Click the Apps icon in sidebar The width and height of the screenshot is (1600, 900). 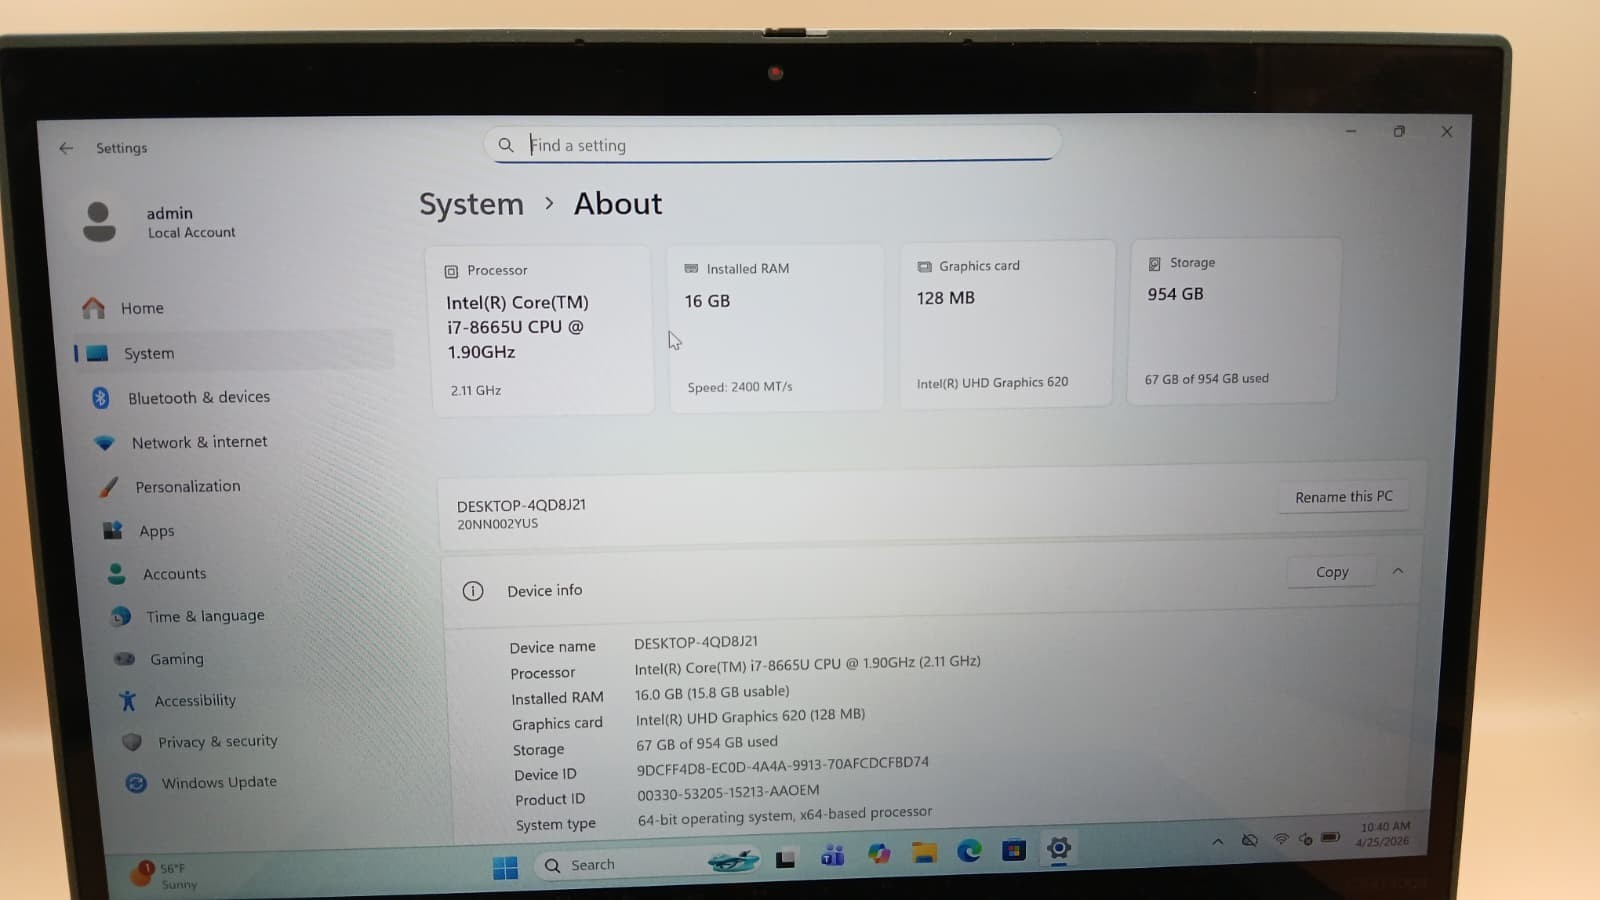click(x=112, y=530)
